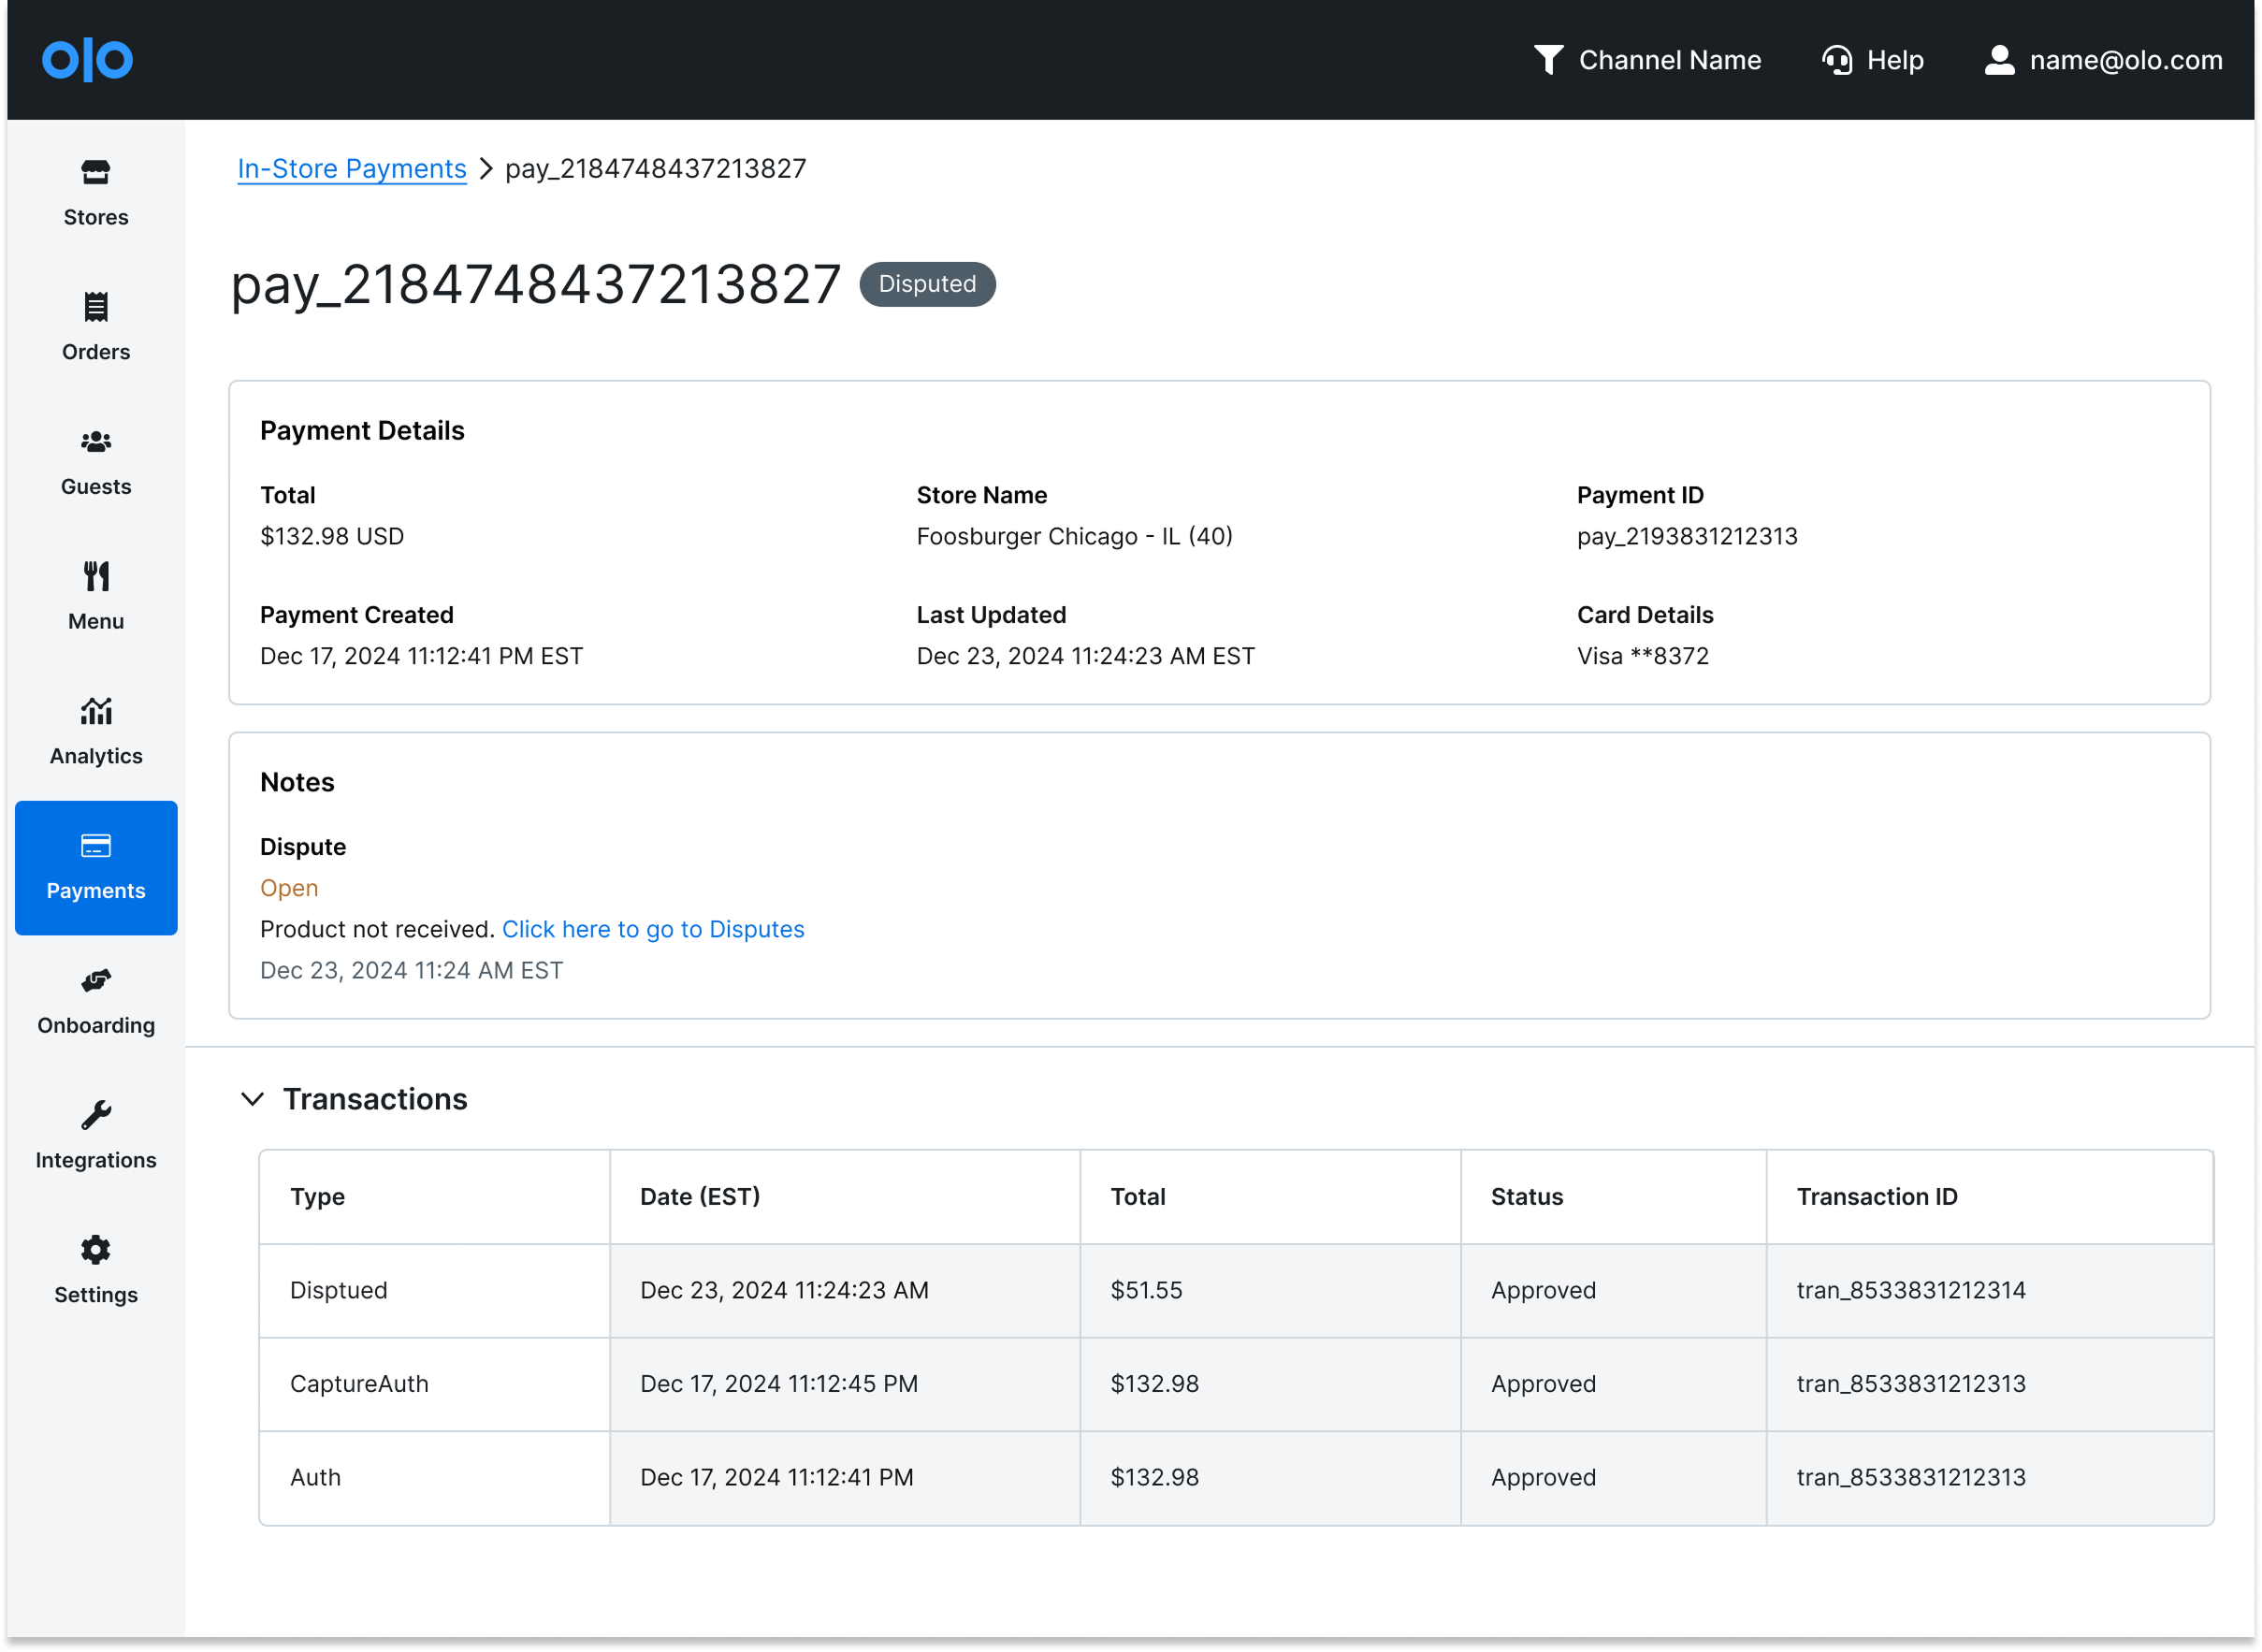Open the name@olo.com account menu

click(2103, 60)
